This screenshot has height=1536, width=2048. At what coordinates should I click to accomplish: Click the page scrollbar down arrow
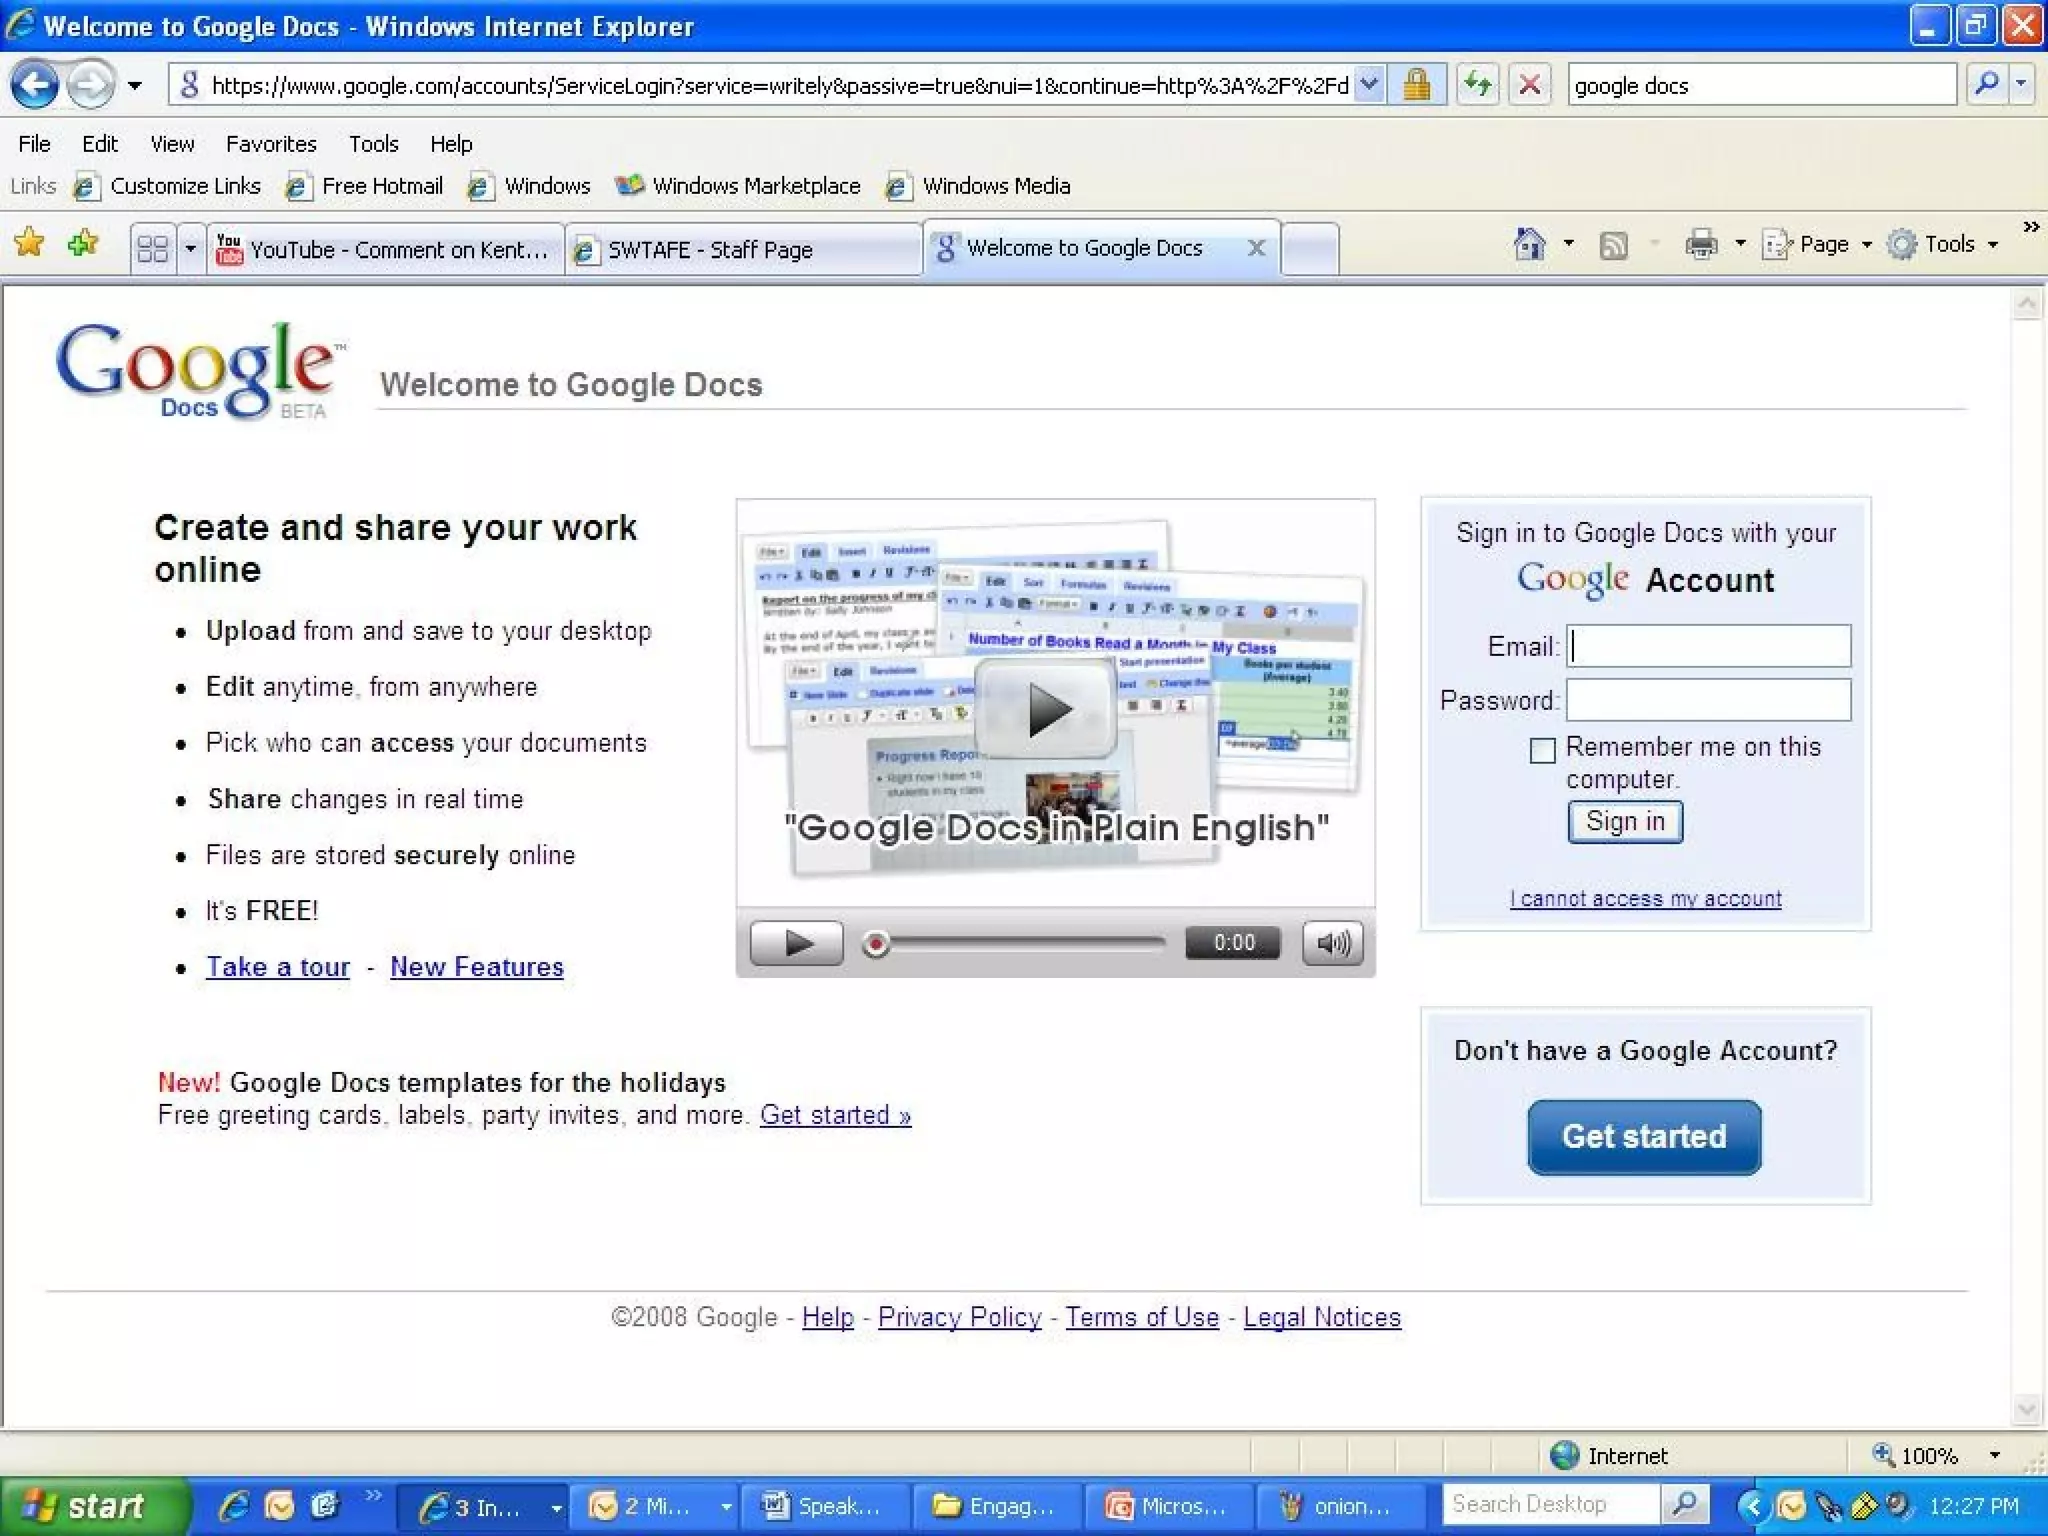(x=2026, y=1409)
